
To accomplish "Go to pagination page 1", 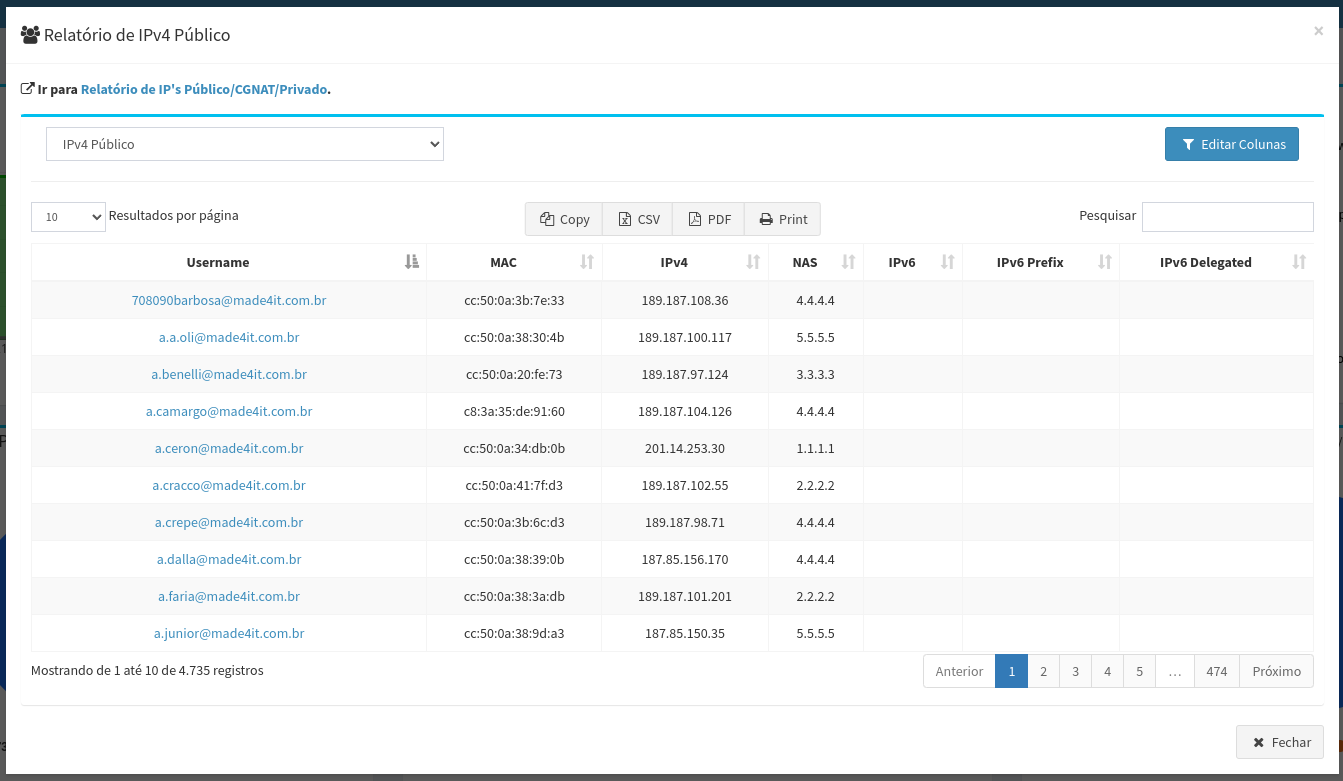I will [1011, 671].
